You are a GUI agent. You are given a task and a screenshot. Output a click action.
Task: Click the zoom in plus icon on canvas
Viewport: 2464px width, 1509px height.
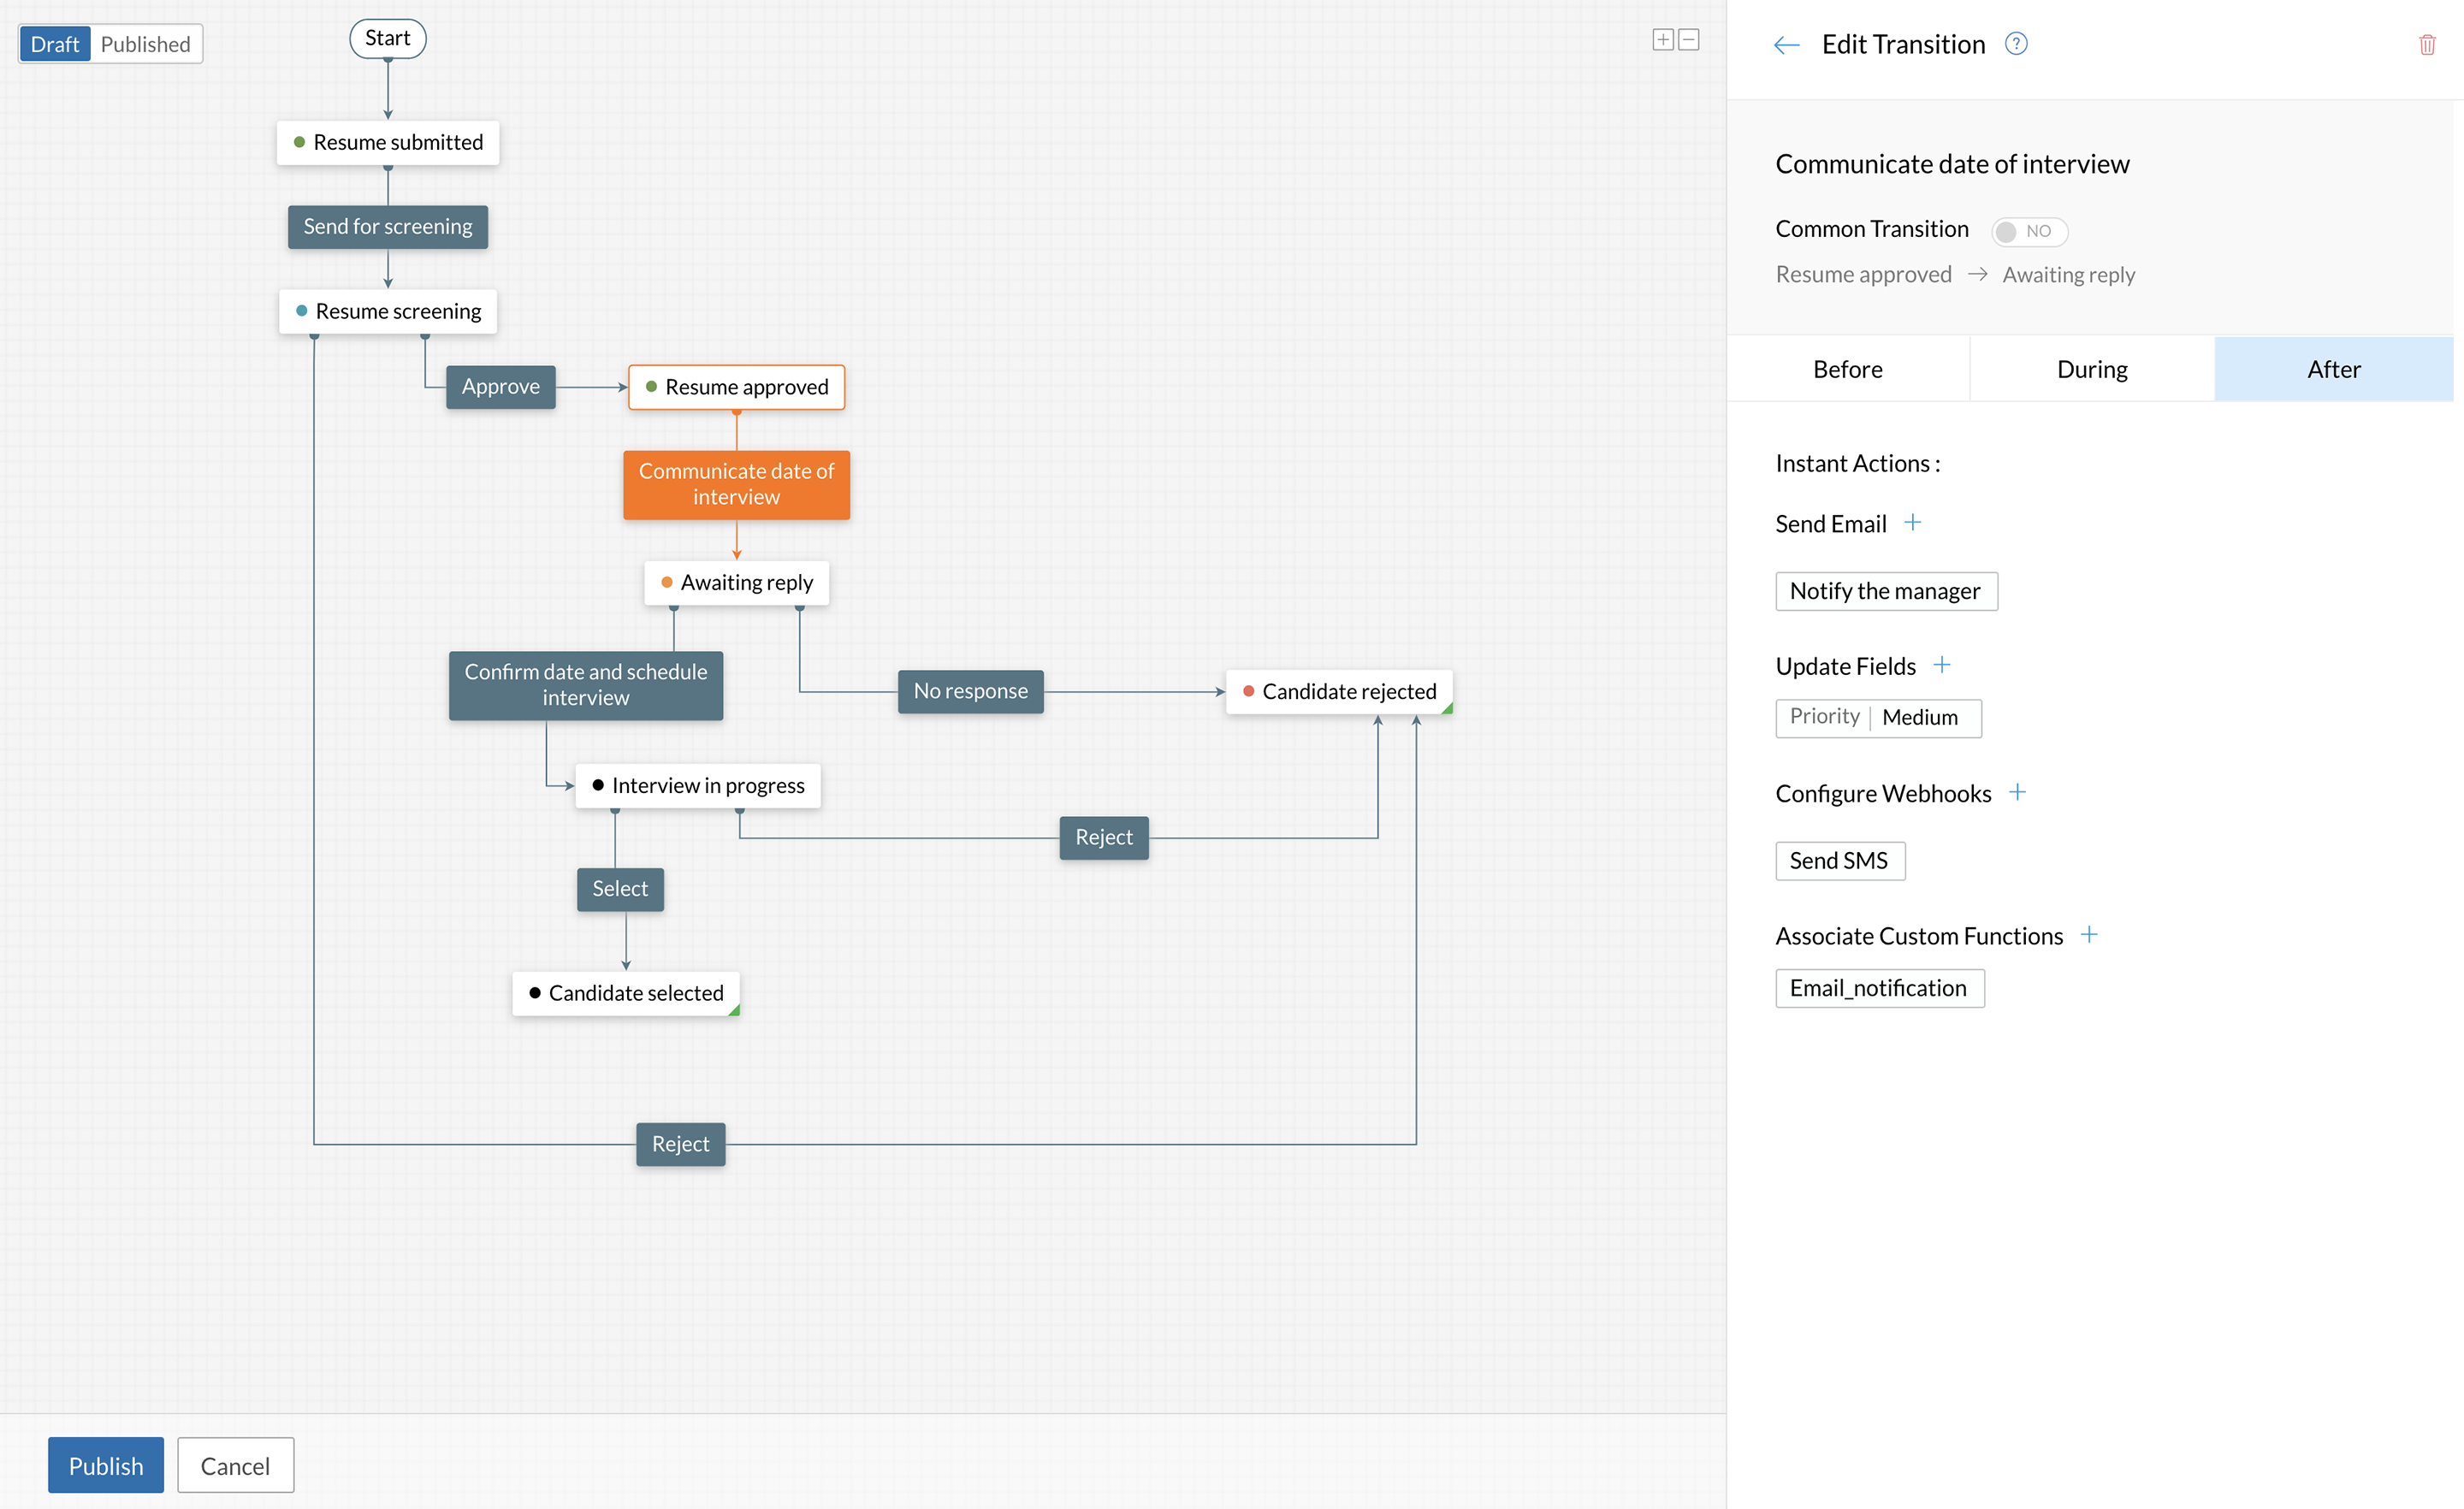coord(1662,40)
